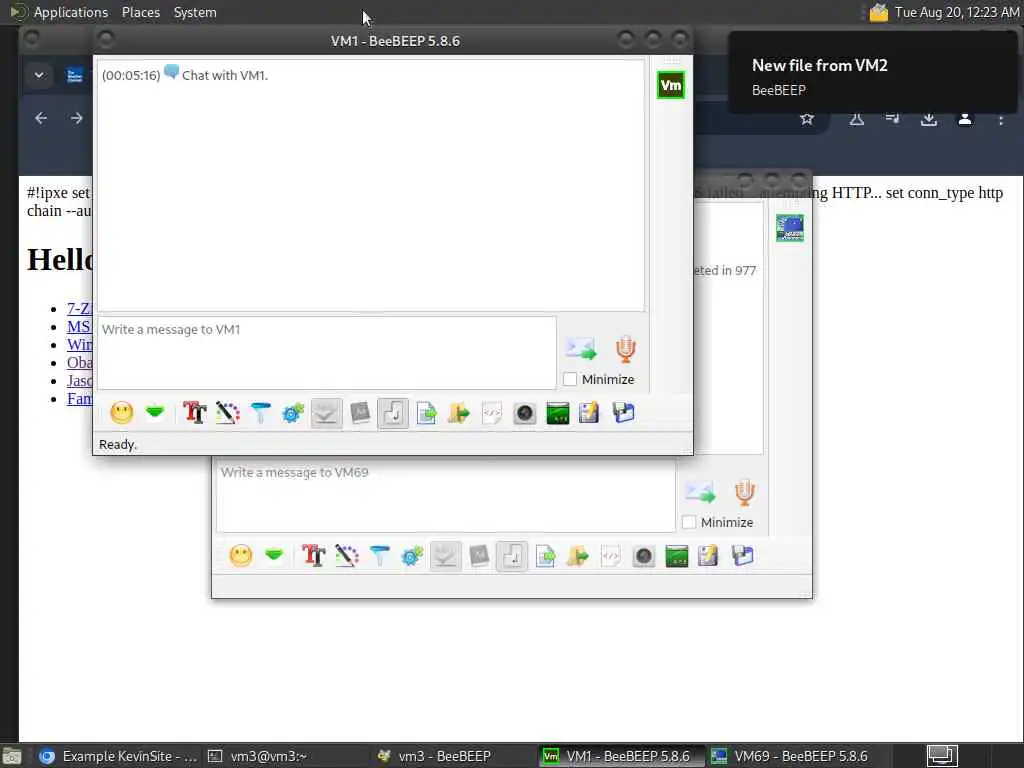Click green screen icon in VM69 toolbar
The height and width of the screenshot is (768, 1024).
coord(677,556)
